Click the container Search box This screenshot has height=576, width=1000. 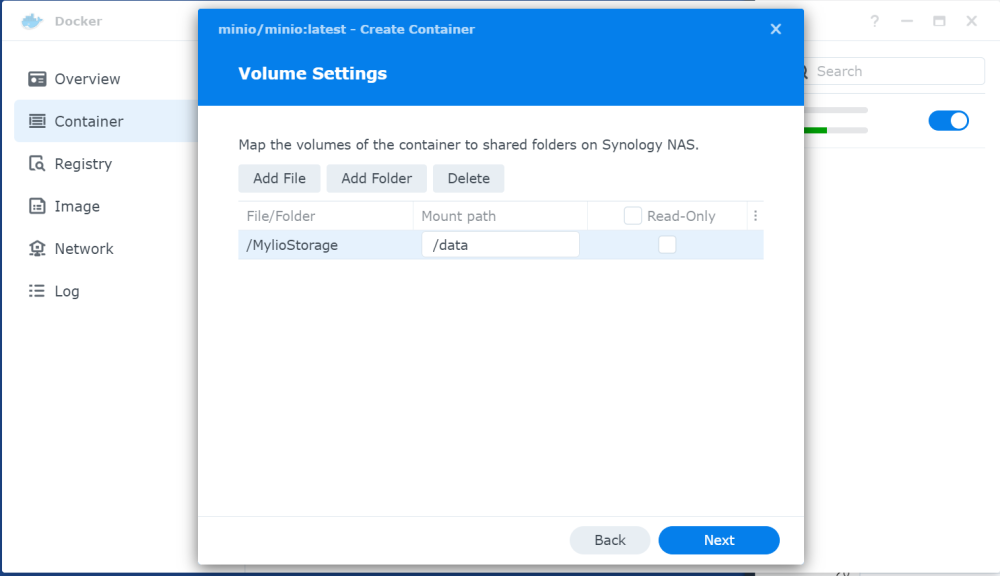click(895, 71)
